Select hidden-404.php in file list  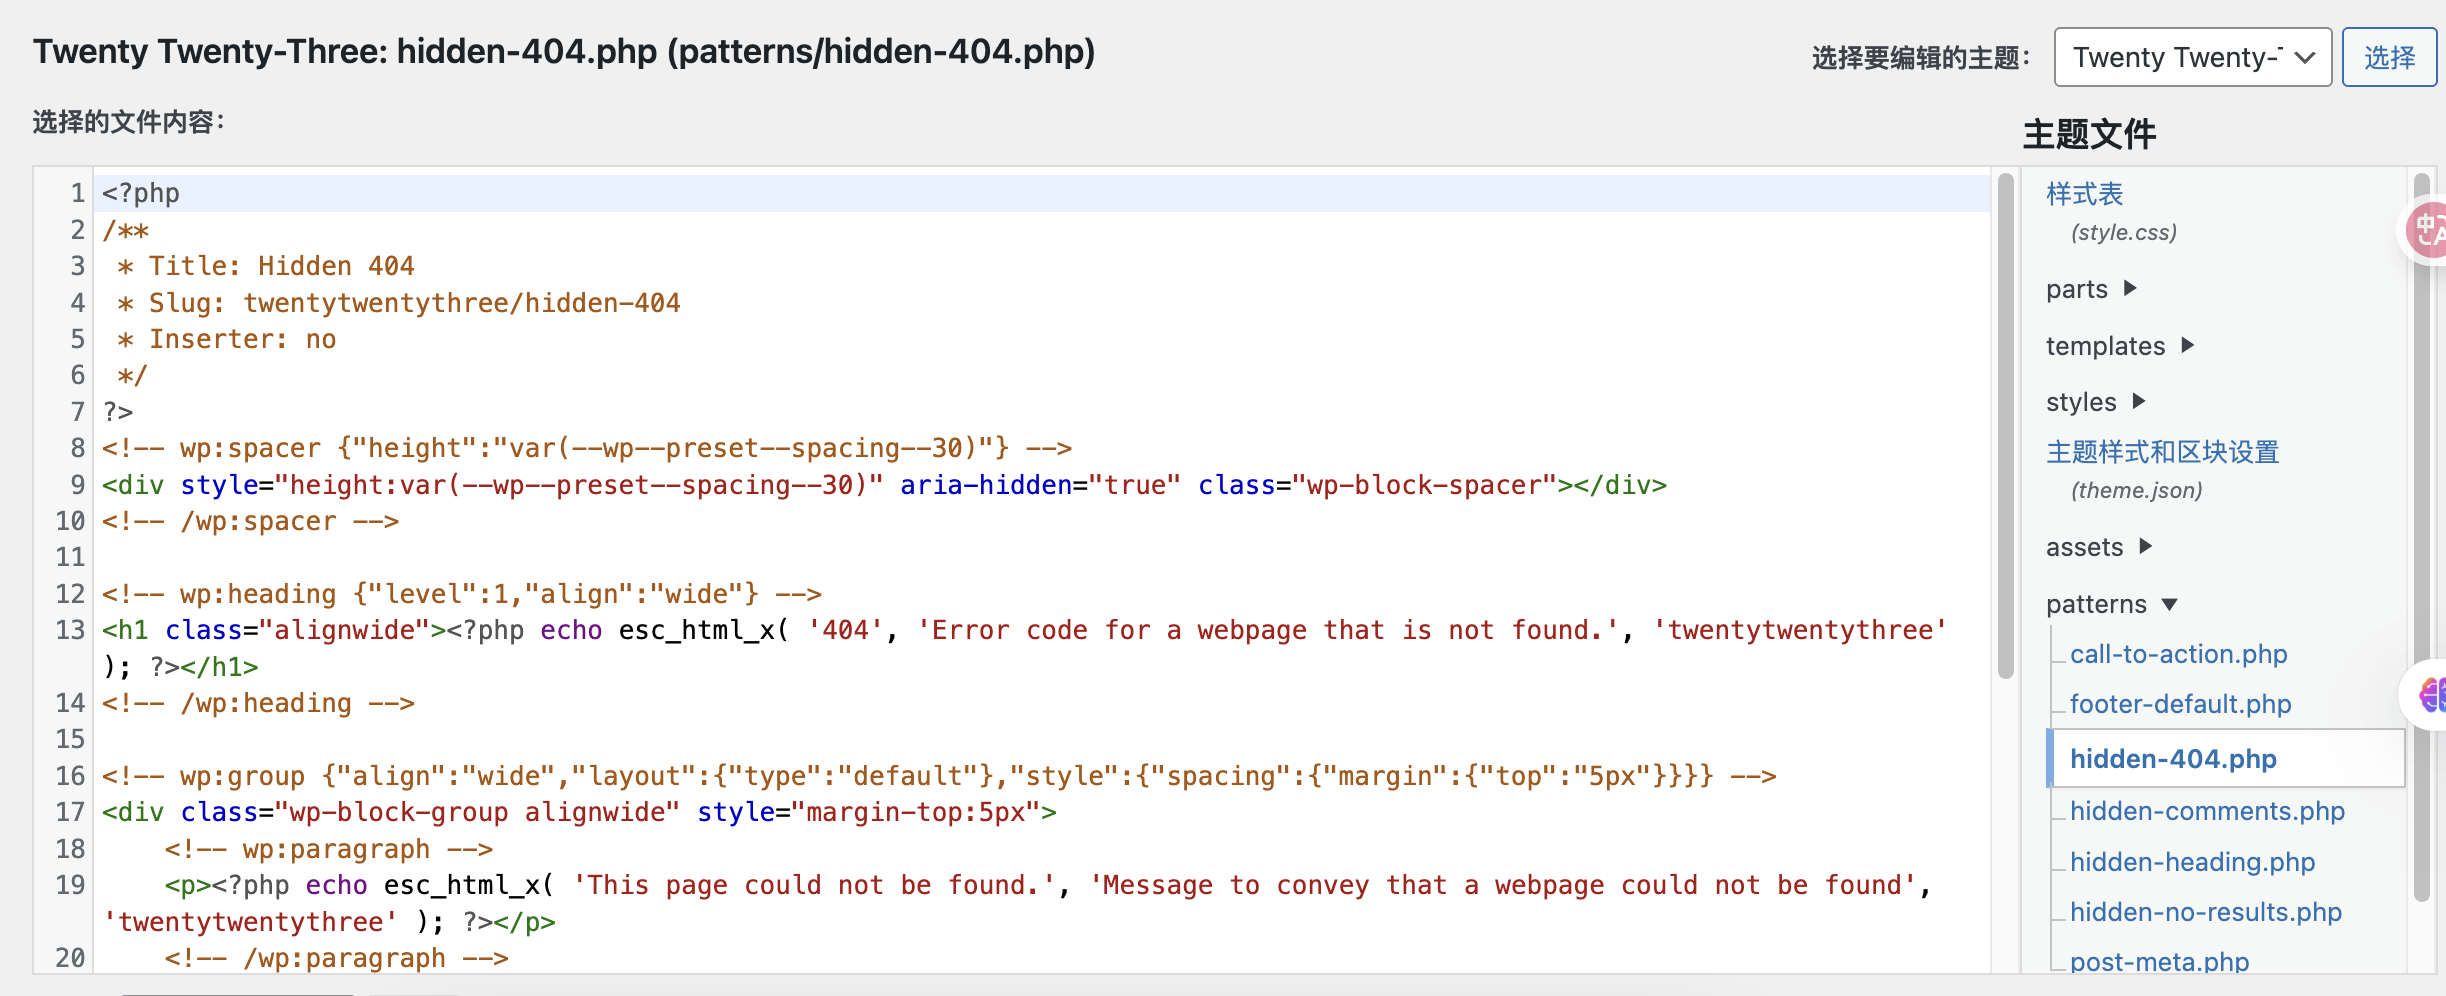tap(2172, 759)
